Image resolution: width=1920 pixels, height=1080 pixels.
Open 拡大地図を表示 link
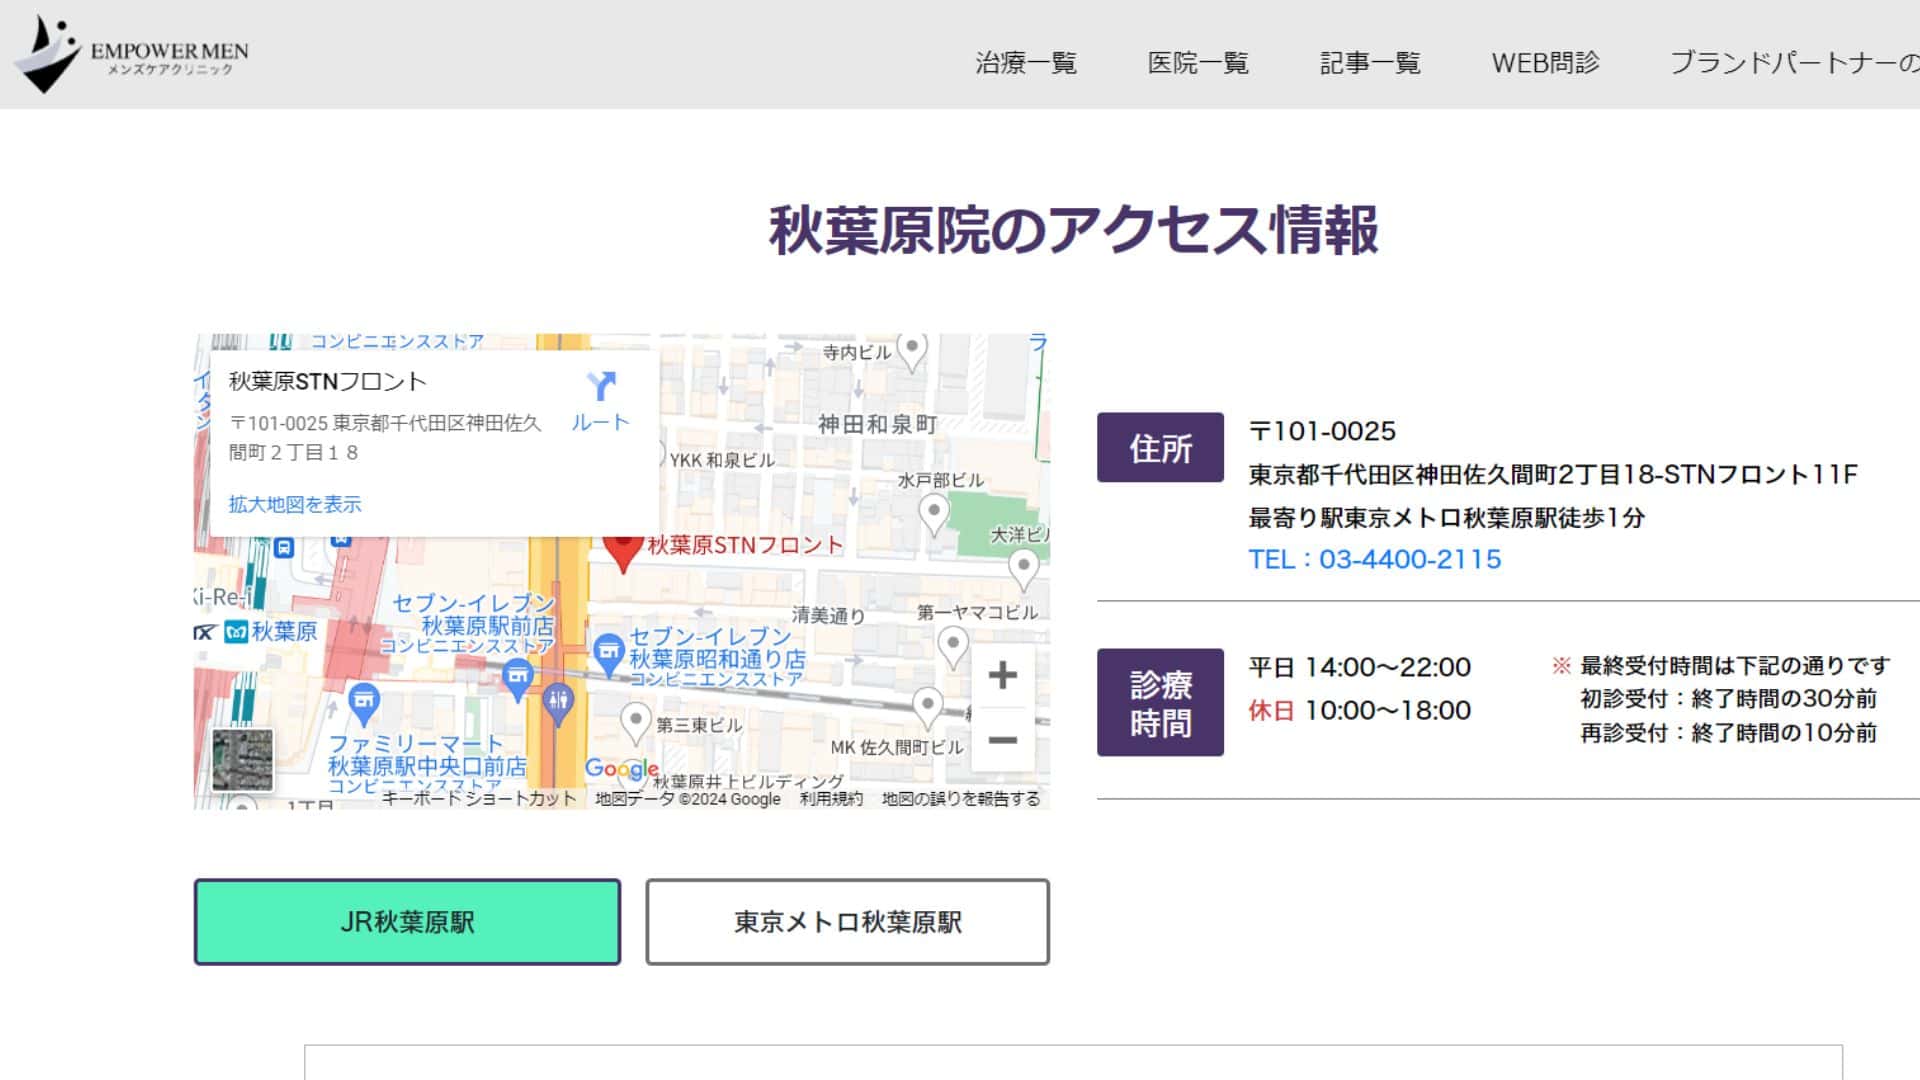click(x=295, y=504)
